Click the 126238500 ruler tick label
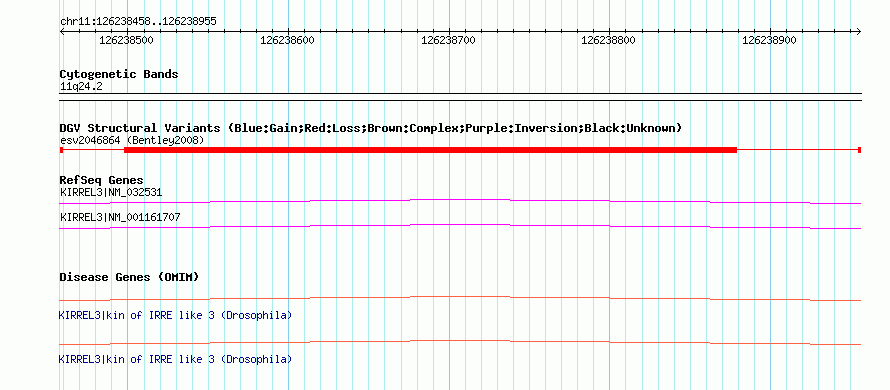 coord(126,40)
